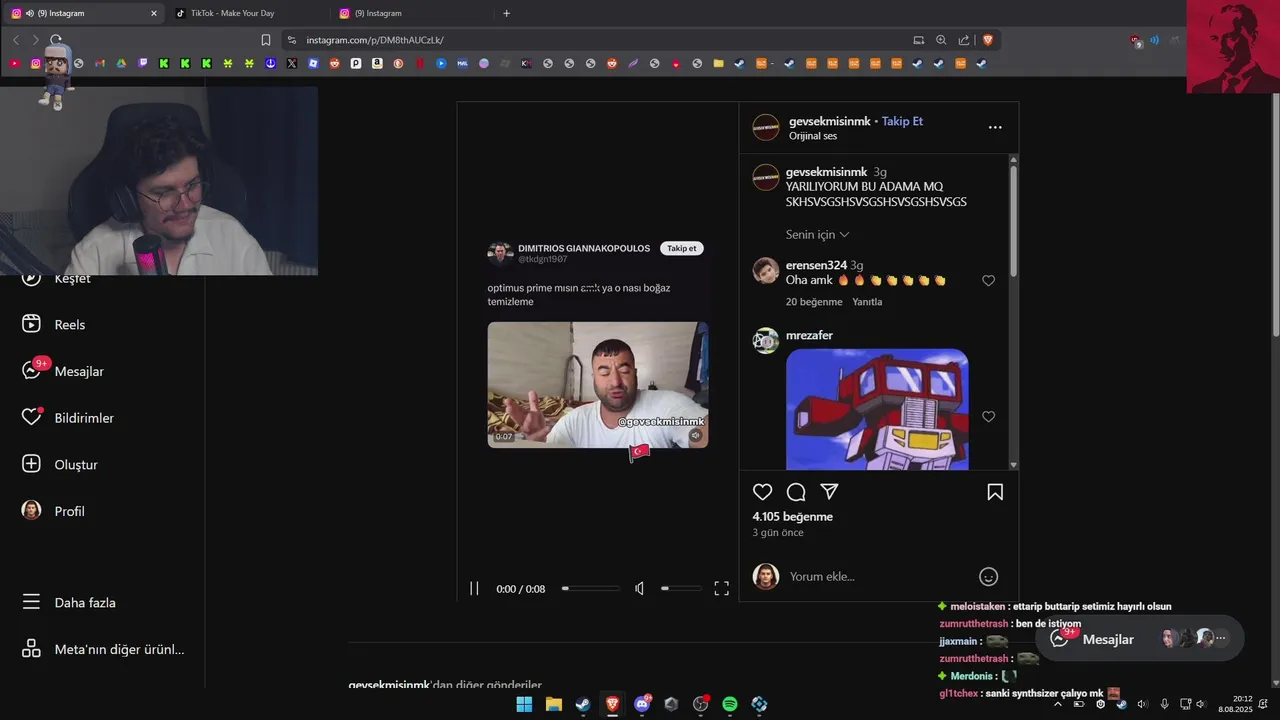Open the Amazon bookmark
This screenshot has height=720, width=1280.
point(377,63)
